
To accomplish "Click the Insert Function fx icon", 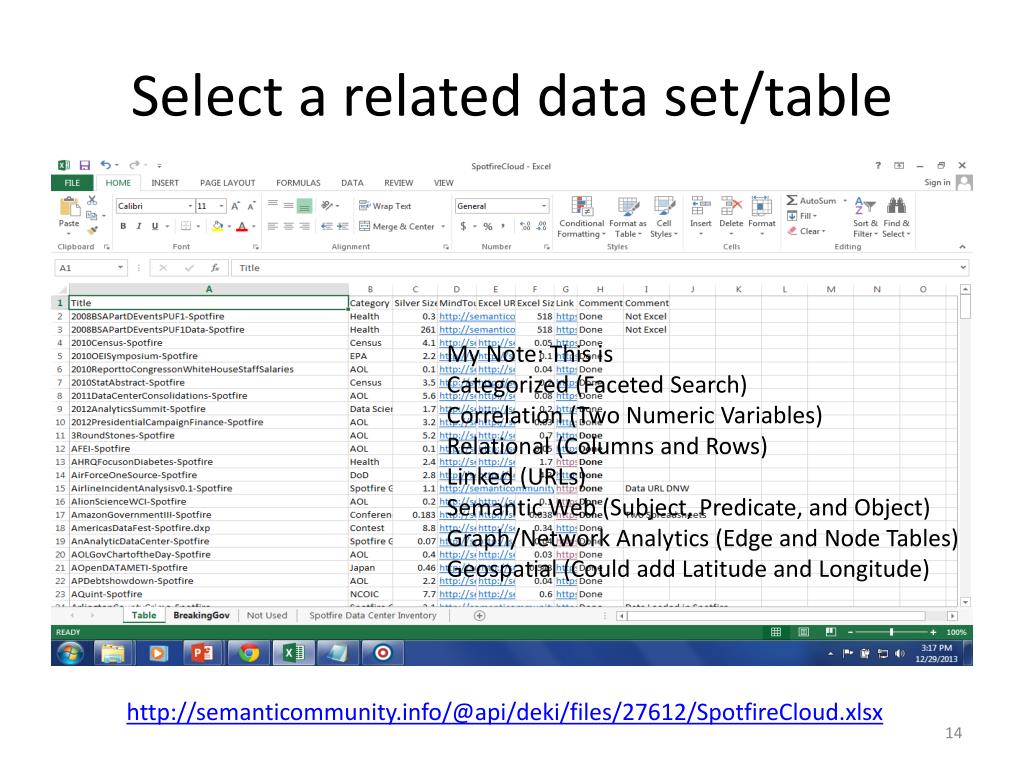I will pyautogui.click(x=215, y=268).
